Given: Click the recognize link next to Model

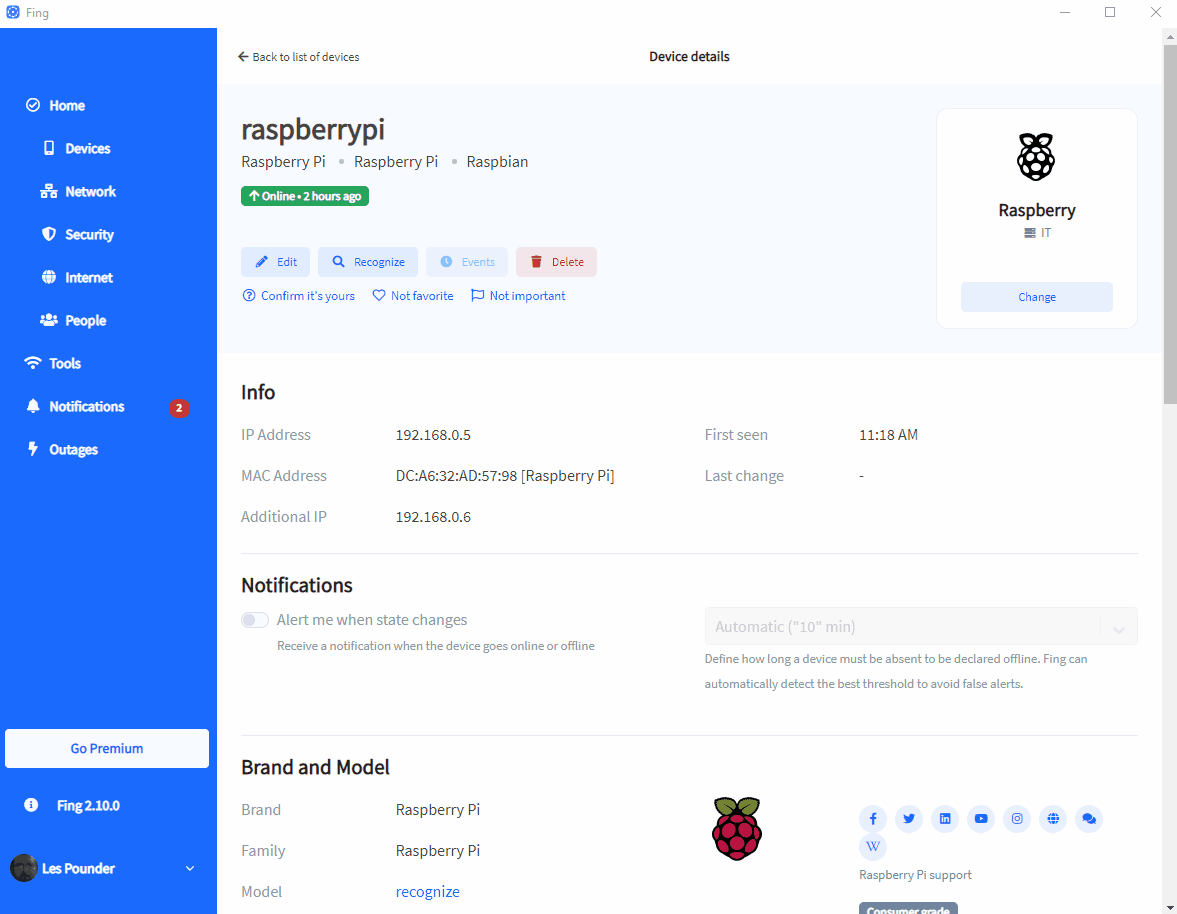Looking at the screenshot, I should point(428,891).
